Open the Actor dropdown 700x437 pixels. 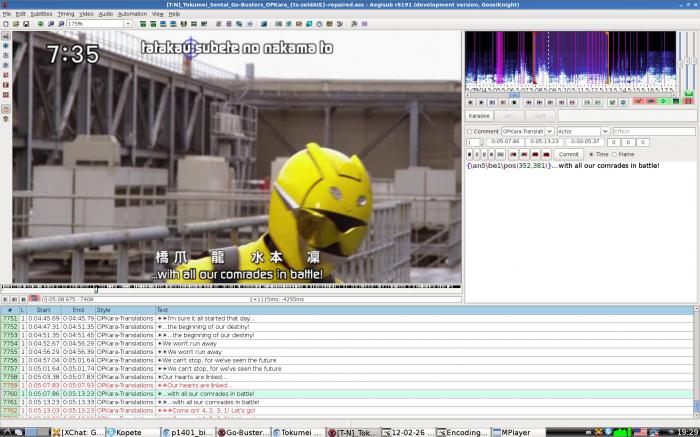pyautogui.click(x=605, y=131)
